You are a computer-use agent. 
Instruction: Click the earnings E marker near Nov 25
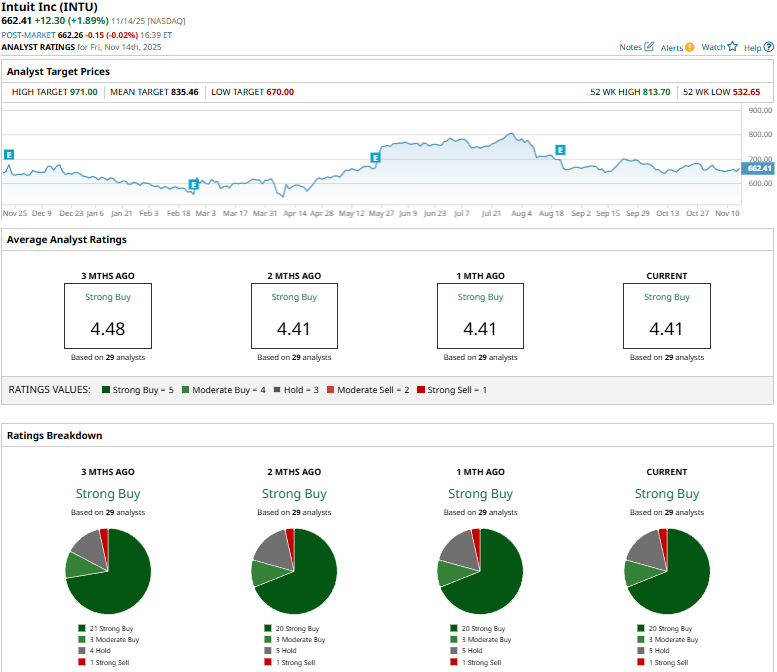[x=8, y=155]
